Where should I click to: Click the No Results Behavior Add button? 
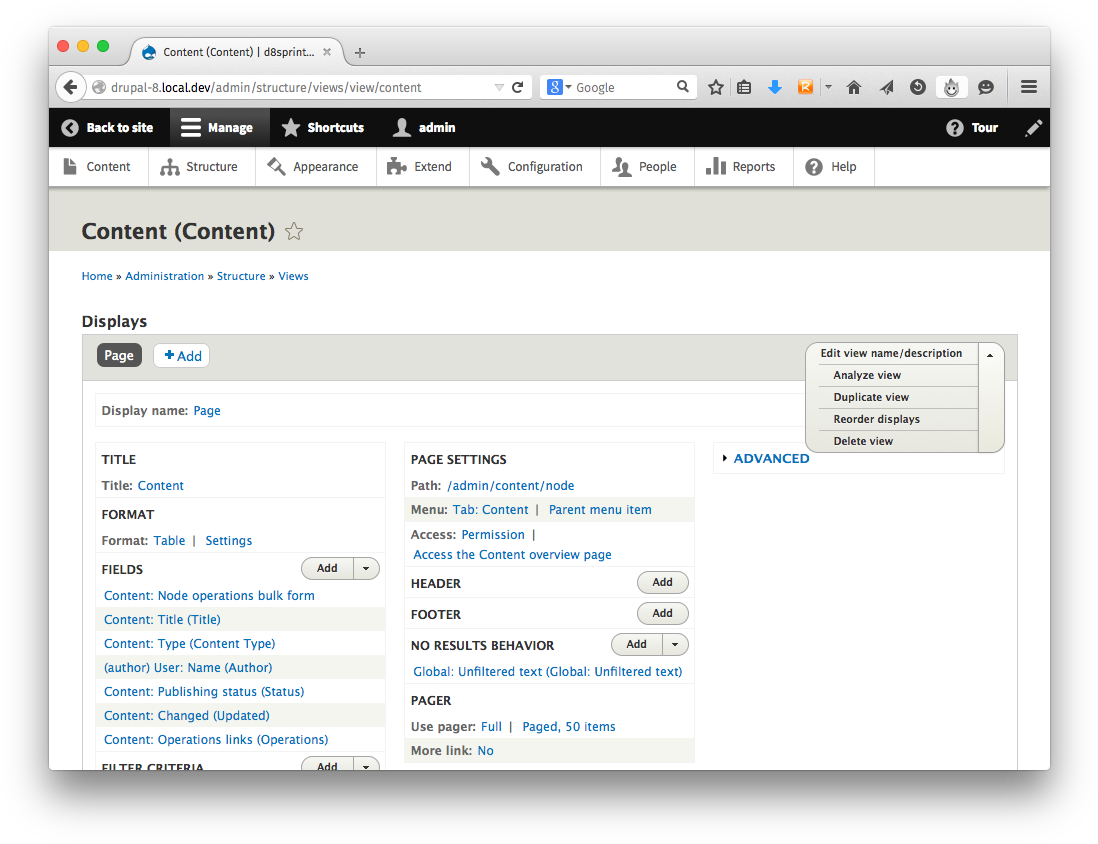637,644
